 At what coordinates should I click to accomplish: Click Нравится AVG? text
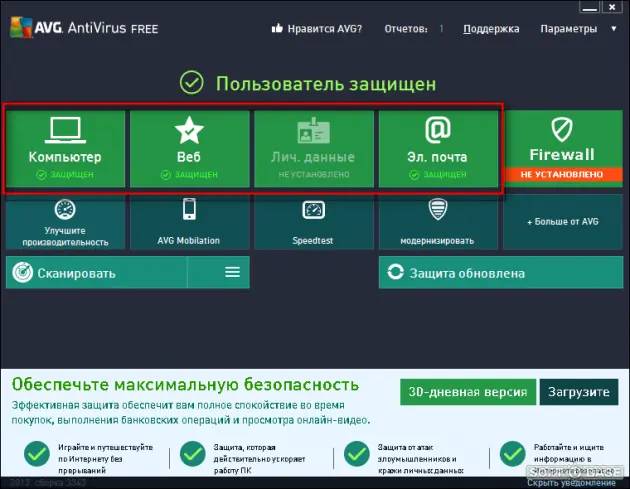point(325,29)
